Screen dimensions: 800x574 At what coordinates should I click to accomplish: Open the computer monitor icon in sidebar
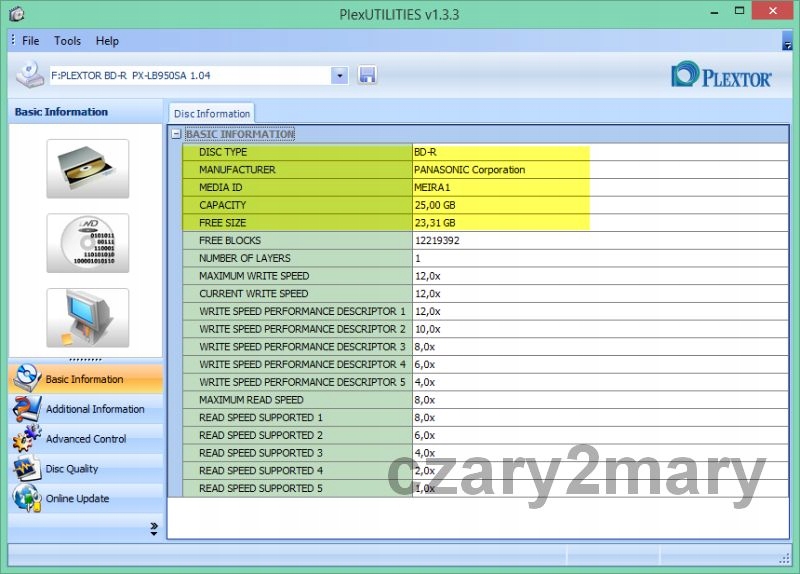coord(87,318)
